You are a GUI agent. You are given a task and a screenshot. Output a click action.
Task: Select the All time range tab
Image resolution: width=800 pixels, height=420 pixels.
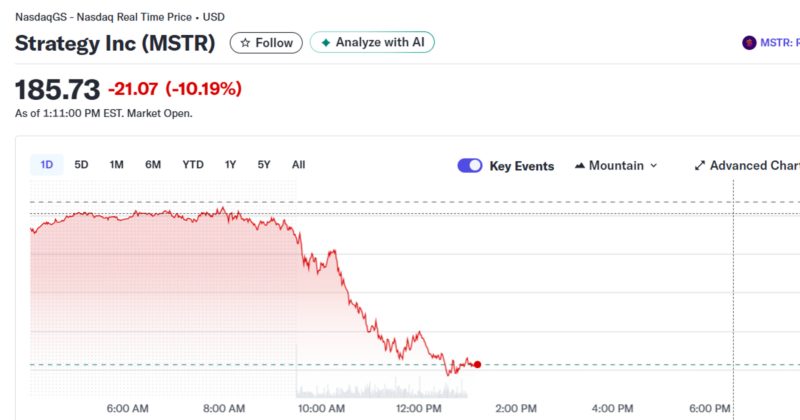point(298,165)
